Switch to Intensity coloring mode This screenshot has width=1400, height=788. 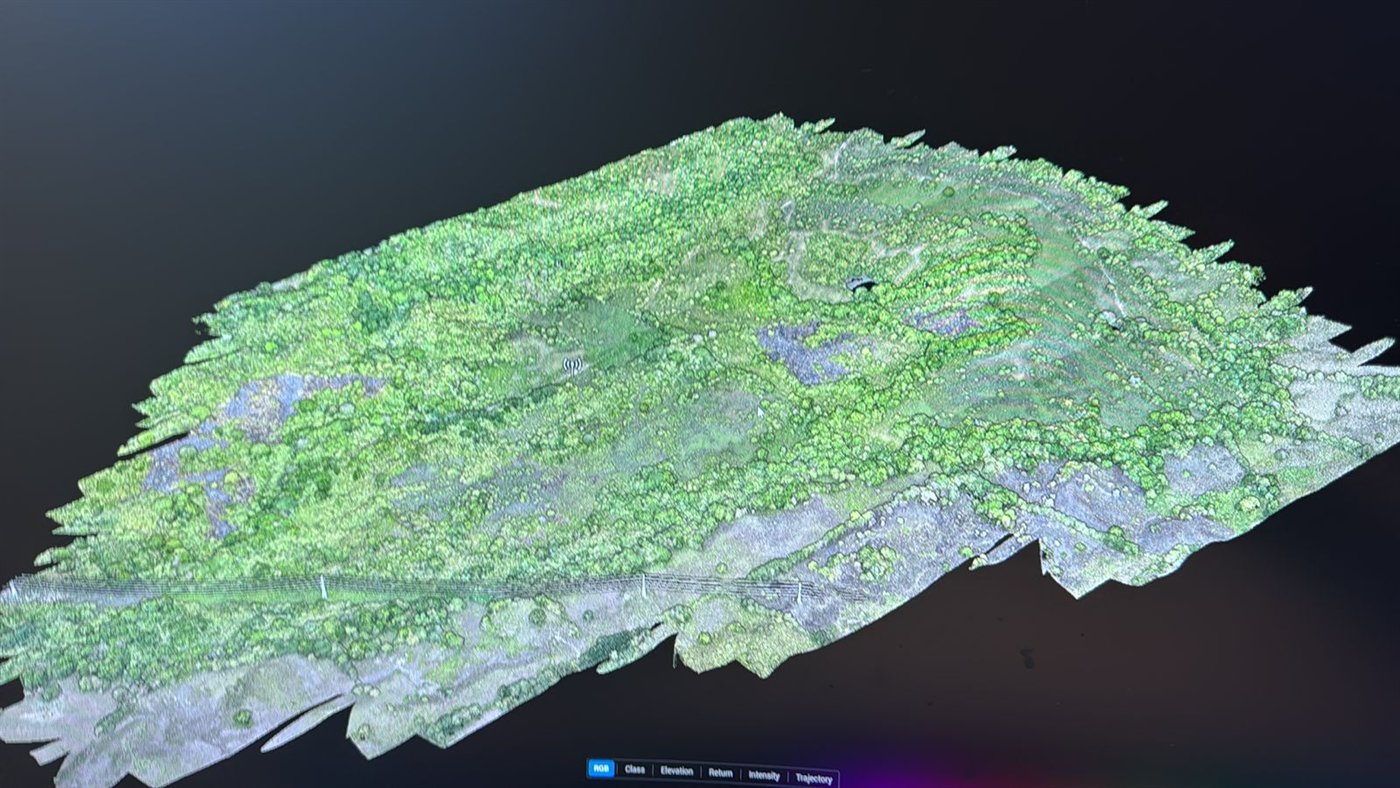(764, 775)
